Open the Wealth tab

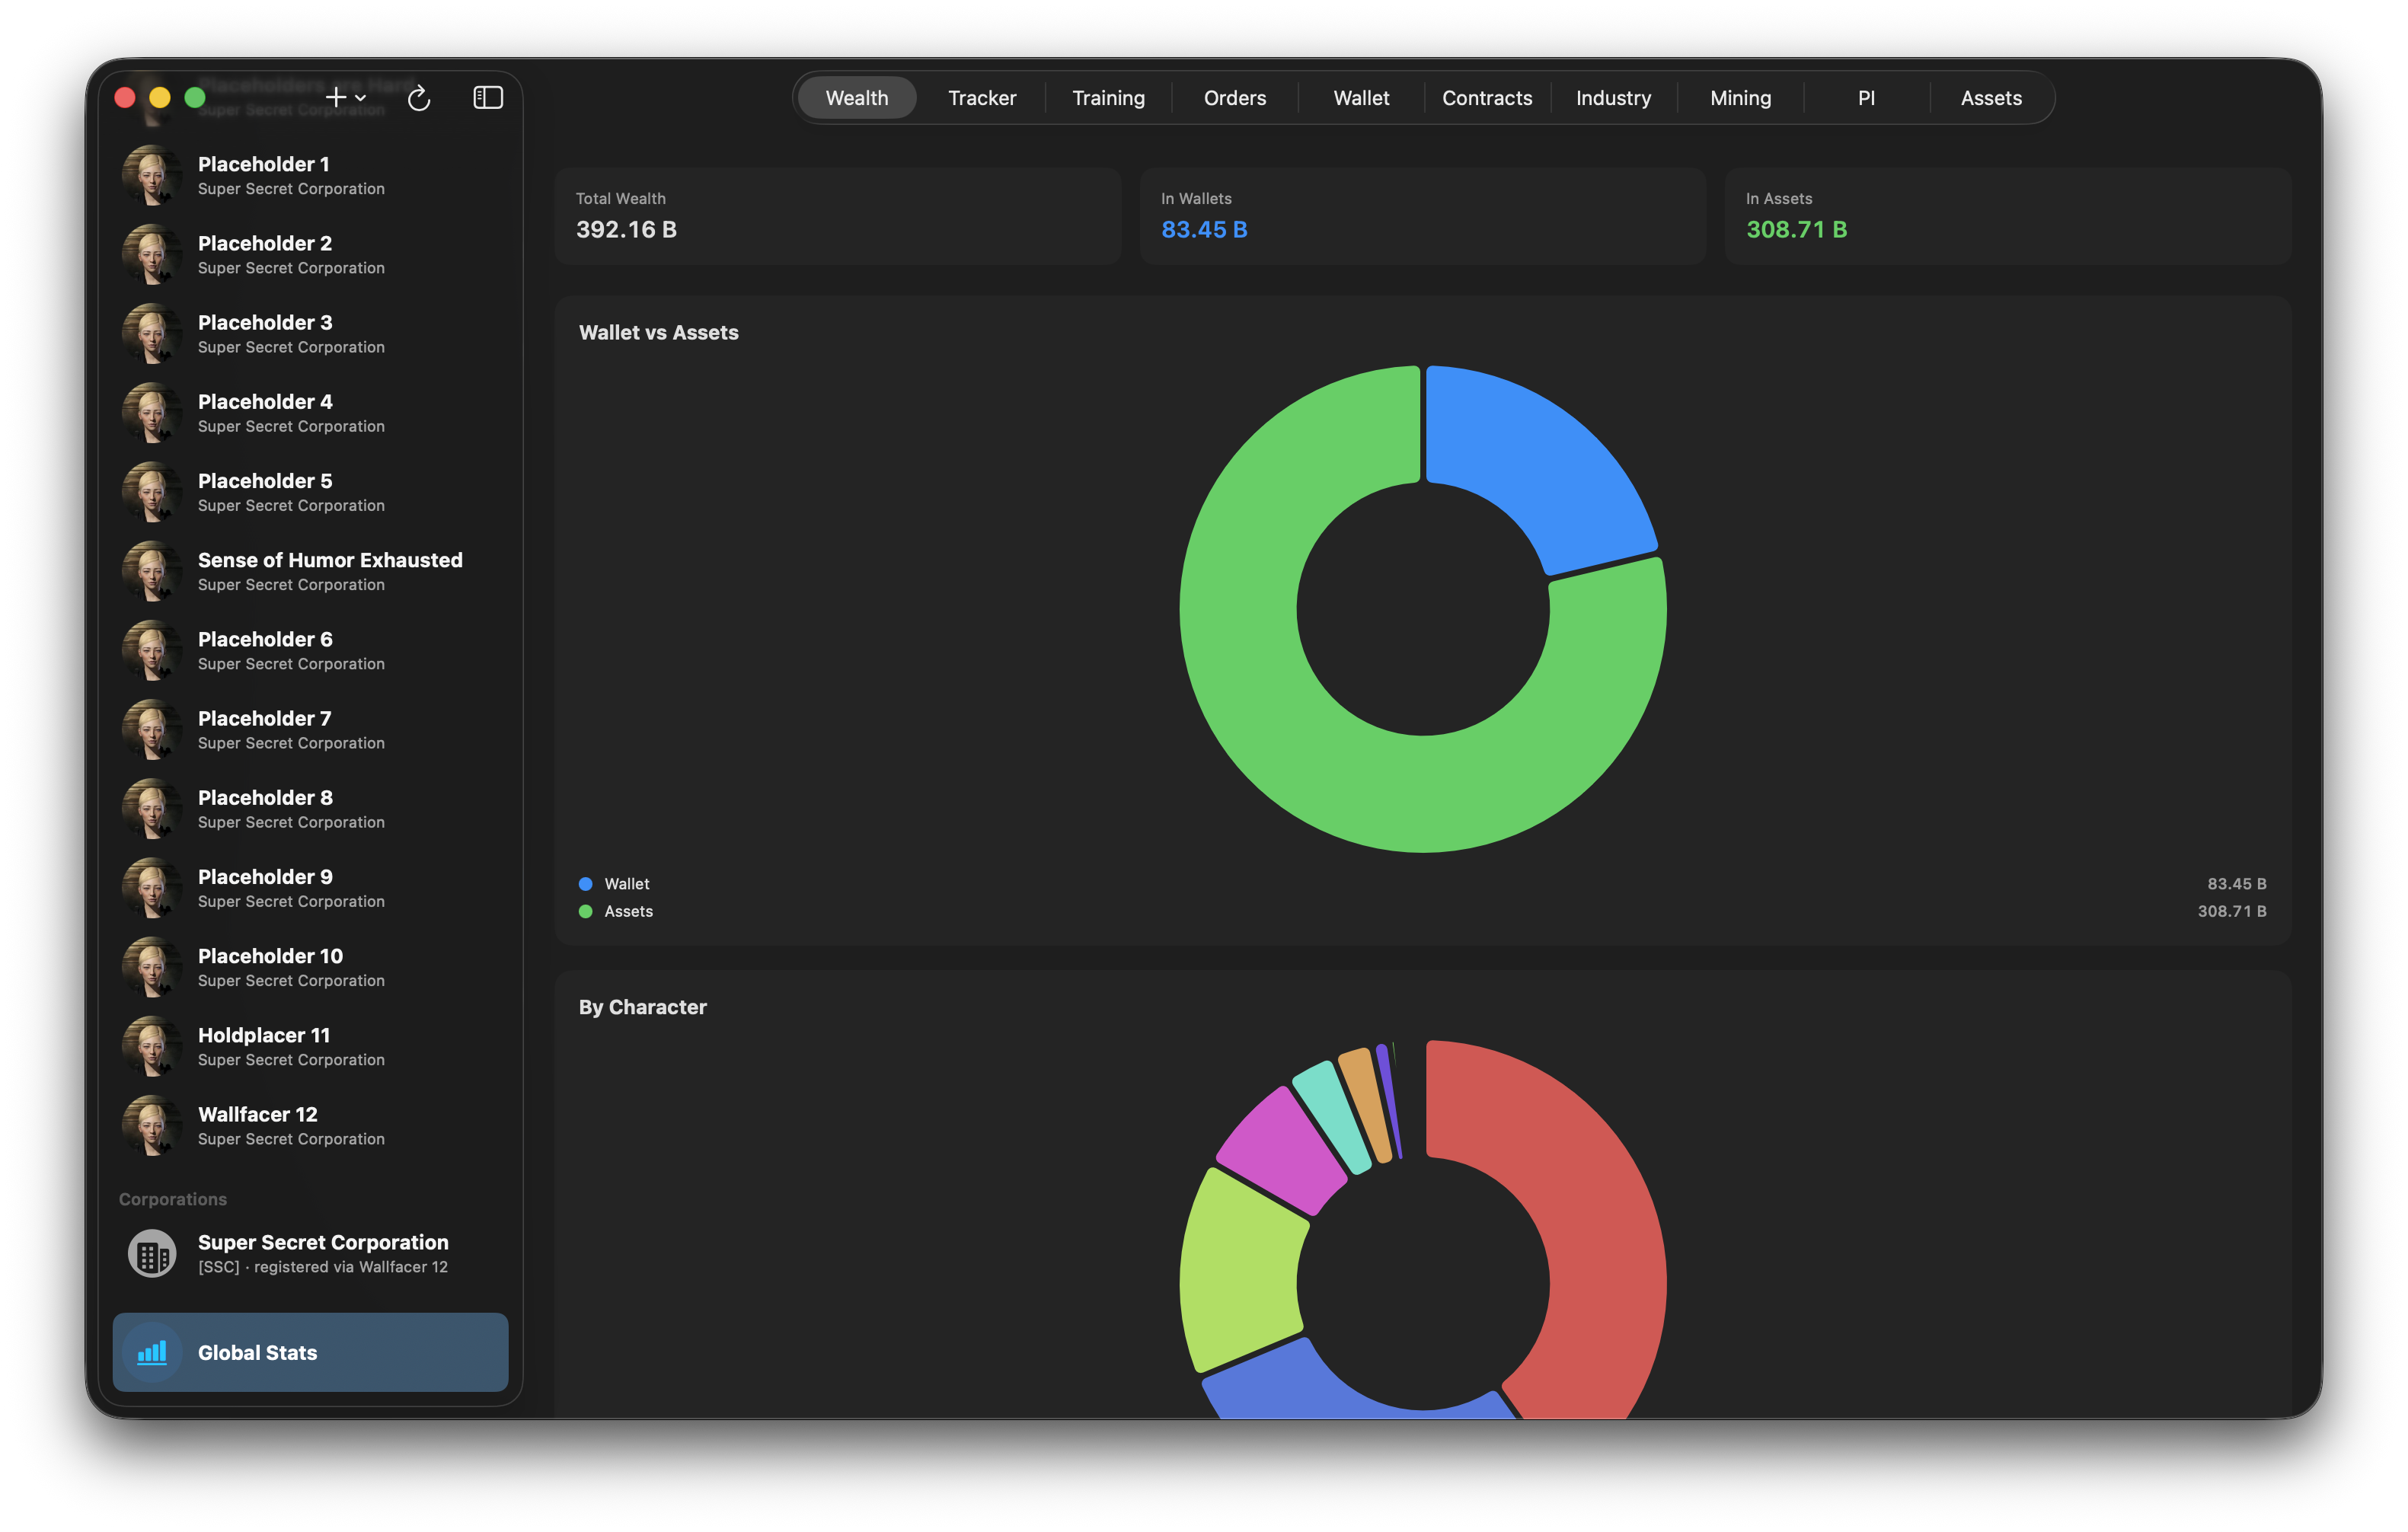point(857,98)
